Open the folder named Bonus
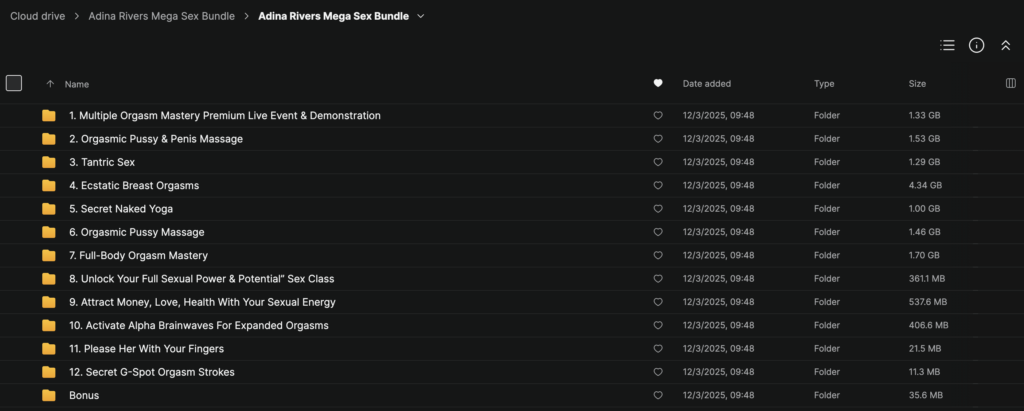 (84, 396)
